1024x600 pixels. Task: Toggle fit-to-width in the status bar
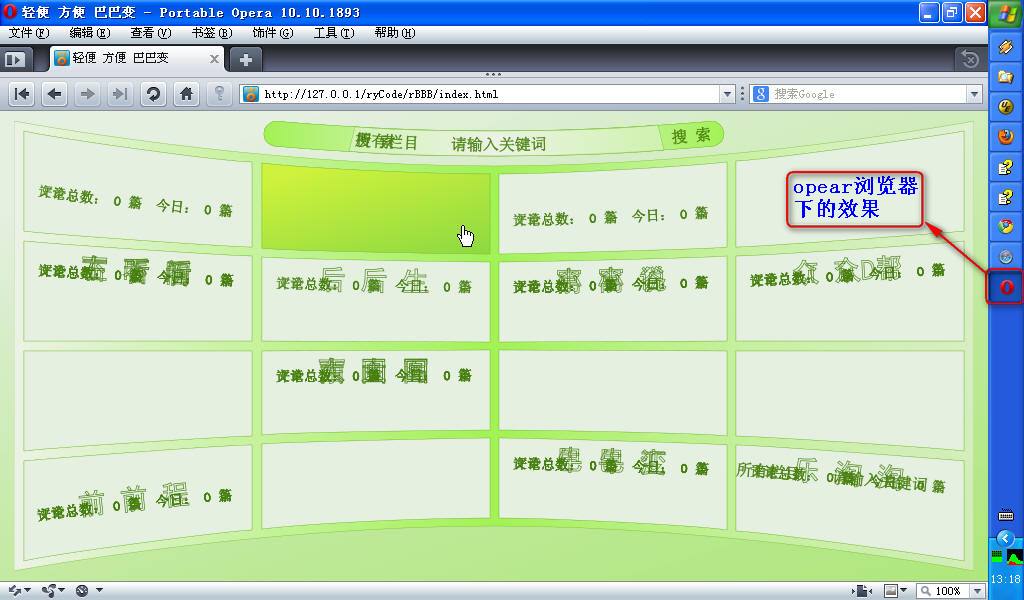pos(862,591)
